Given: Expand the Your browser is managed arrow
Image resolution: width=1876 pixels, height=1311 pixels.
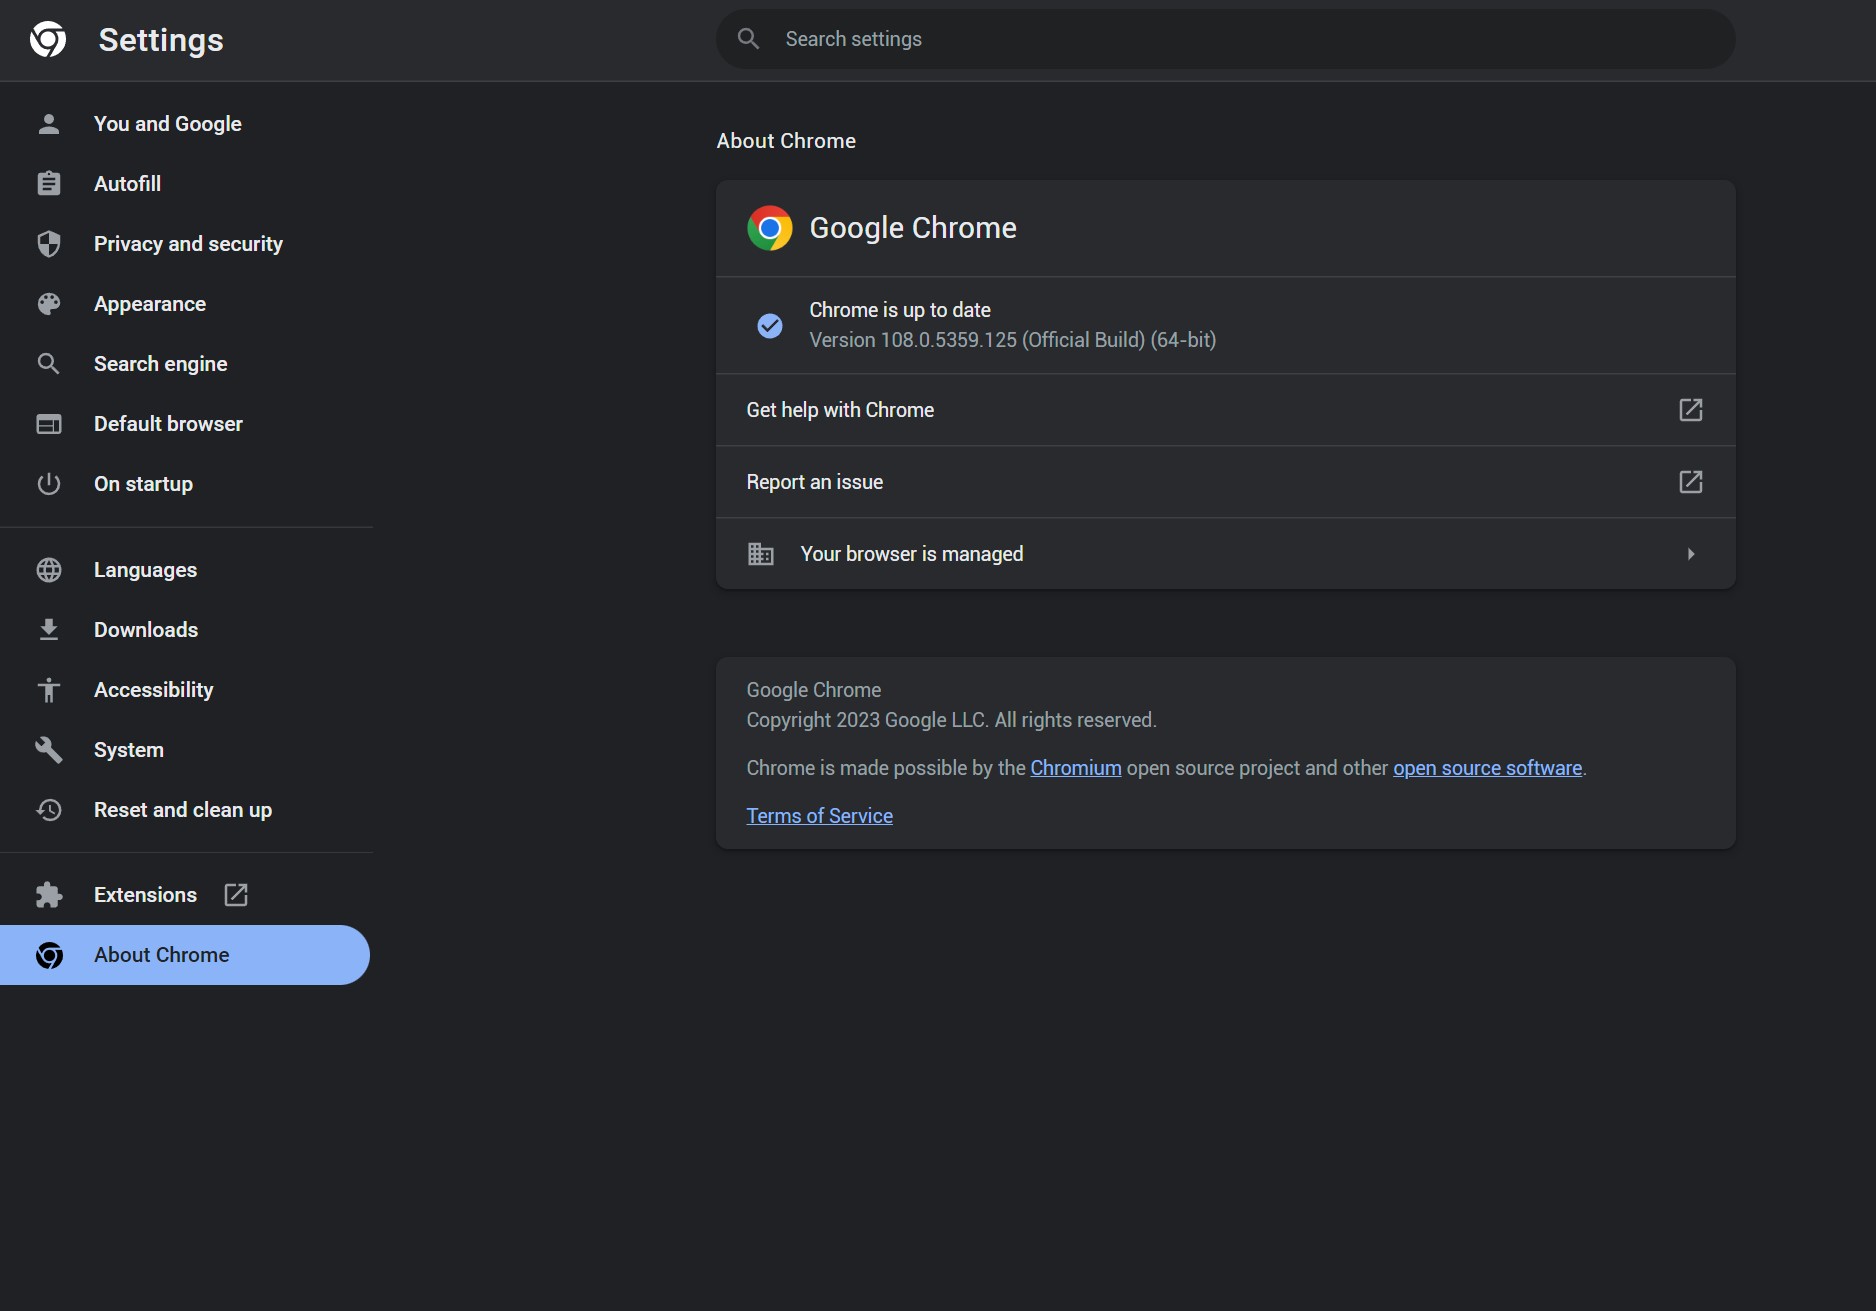Looking at the screenshot, I should tap(1690, 554).
